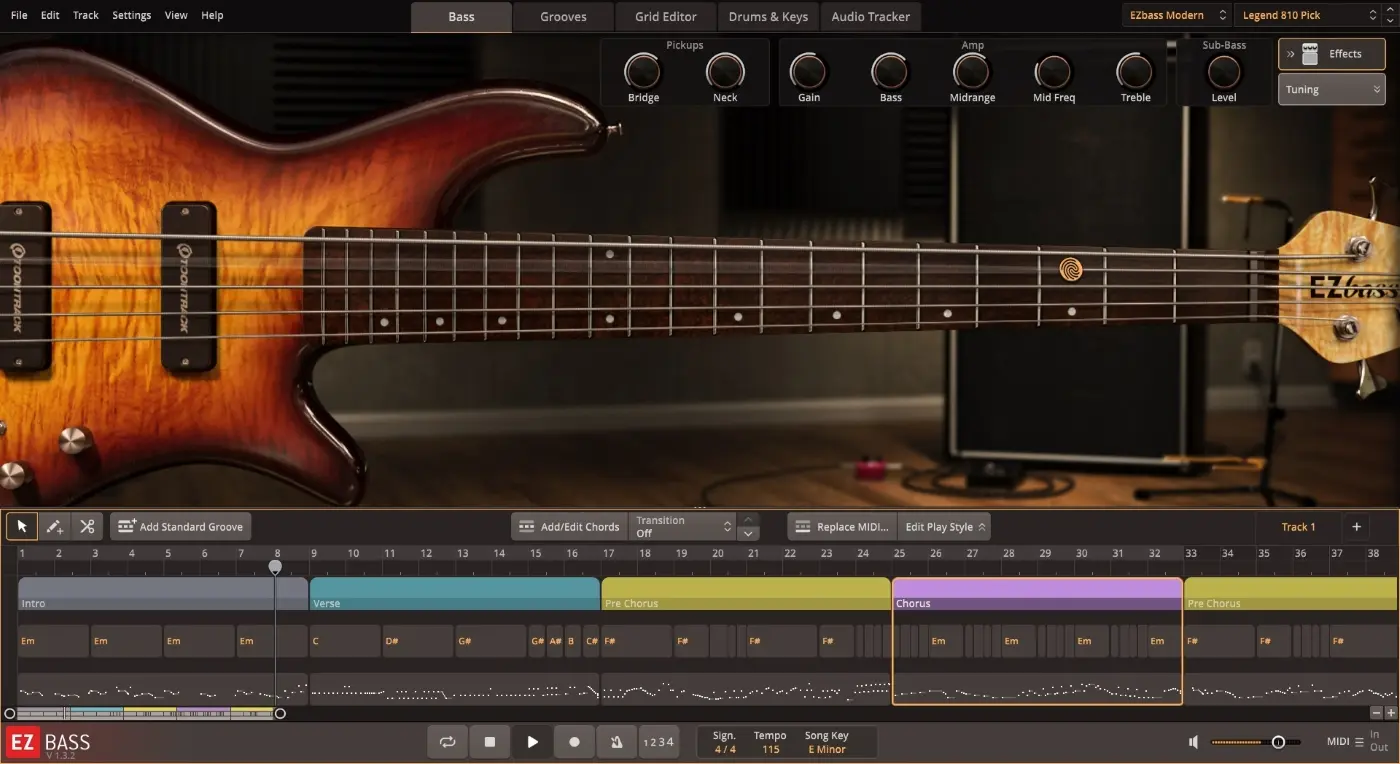
Task: Click the amp Gain knob
Action: [808, 71]
